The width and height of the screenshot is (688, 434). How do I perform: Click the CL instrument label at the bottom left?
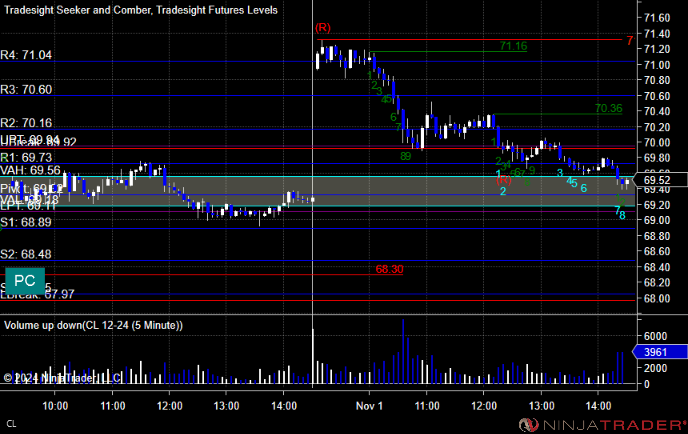(x=11, y=424)
